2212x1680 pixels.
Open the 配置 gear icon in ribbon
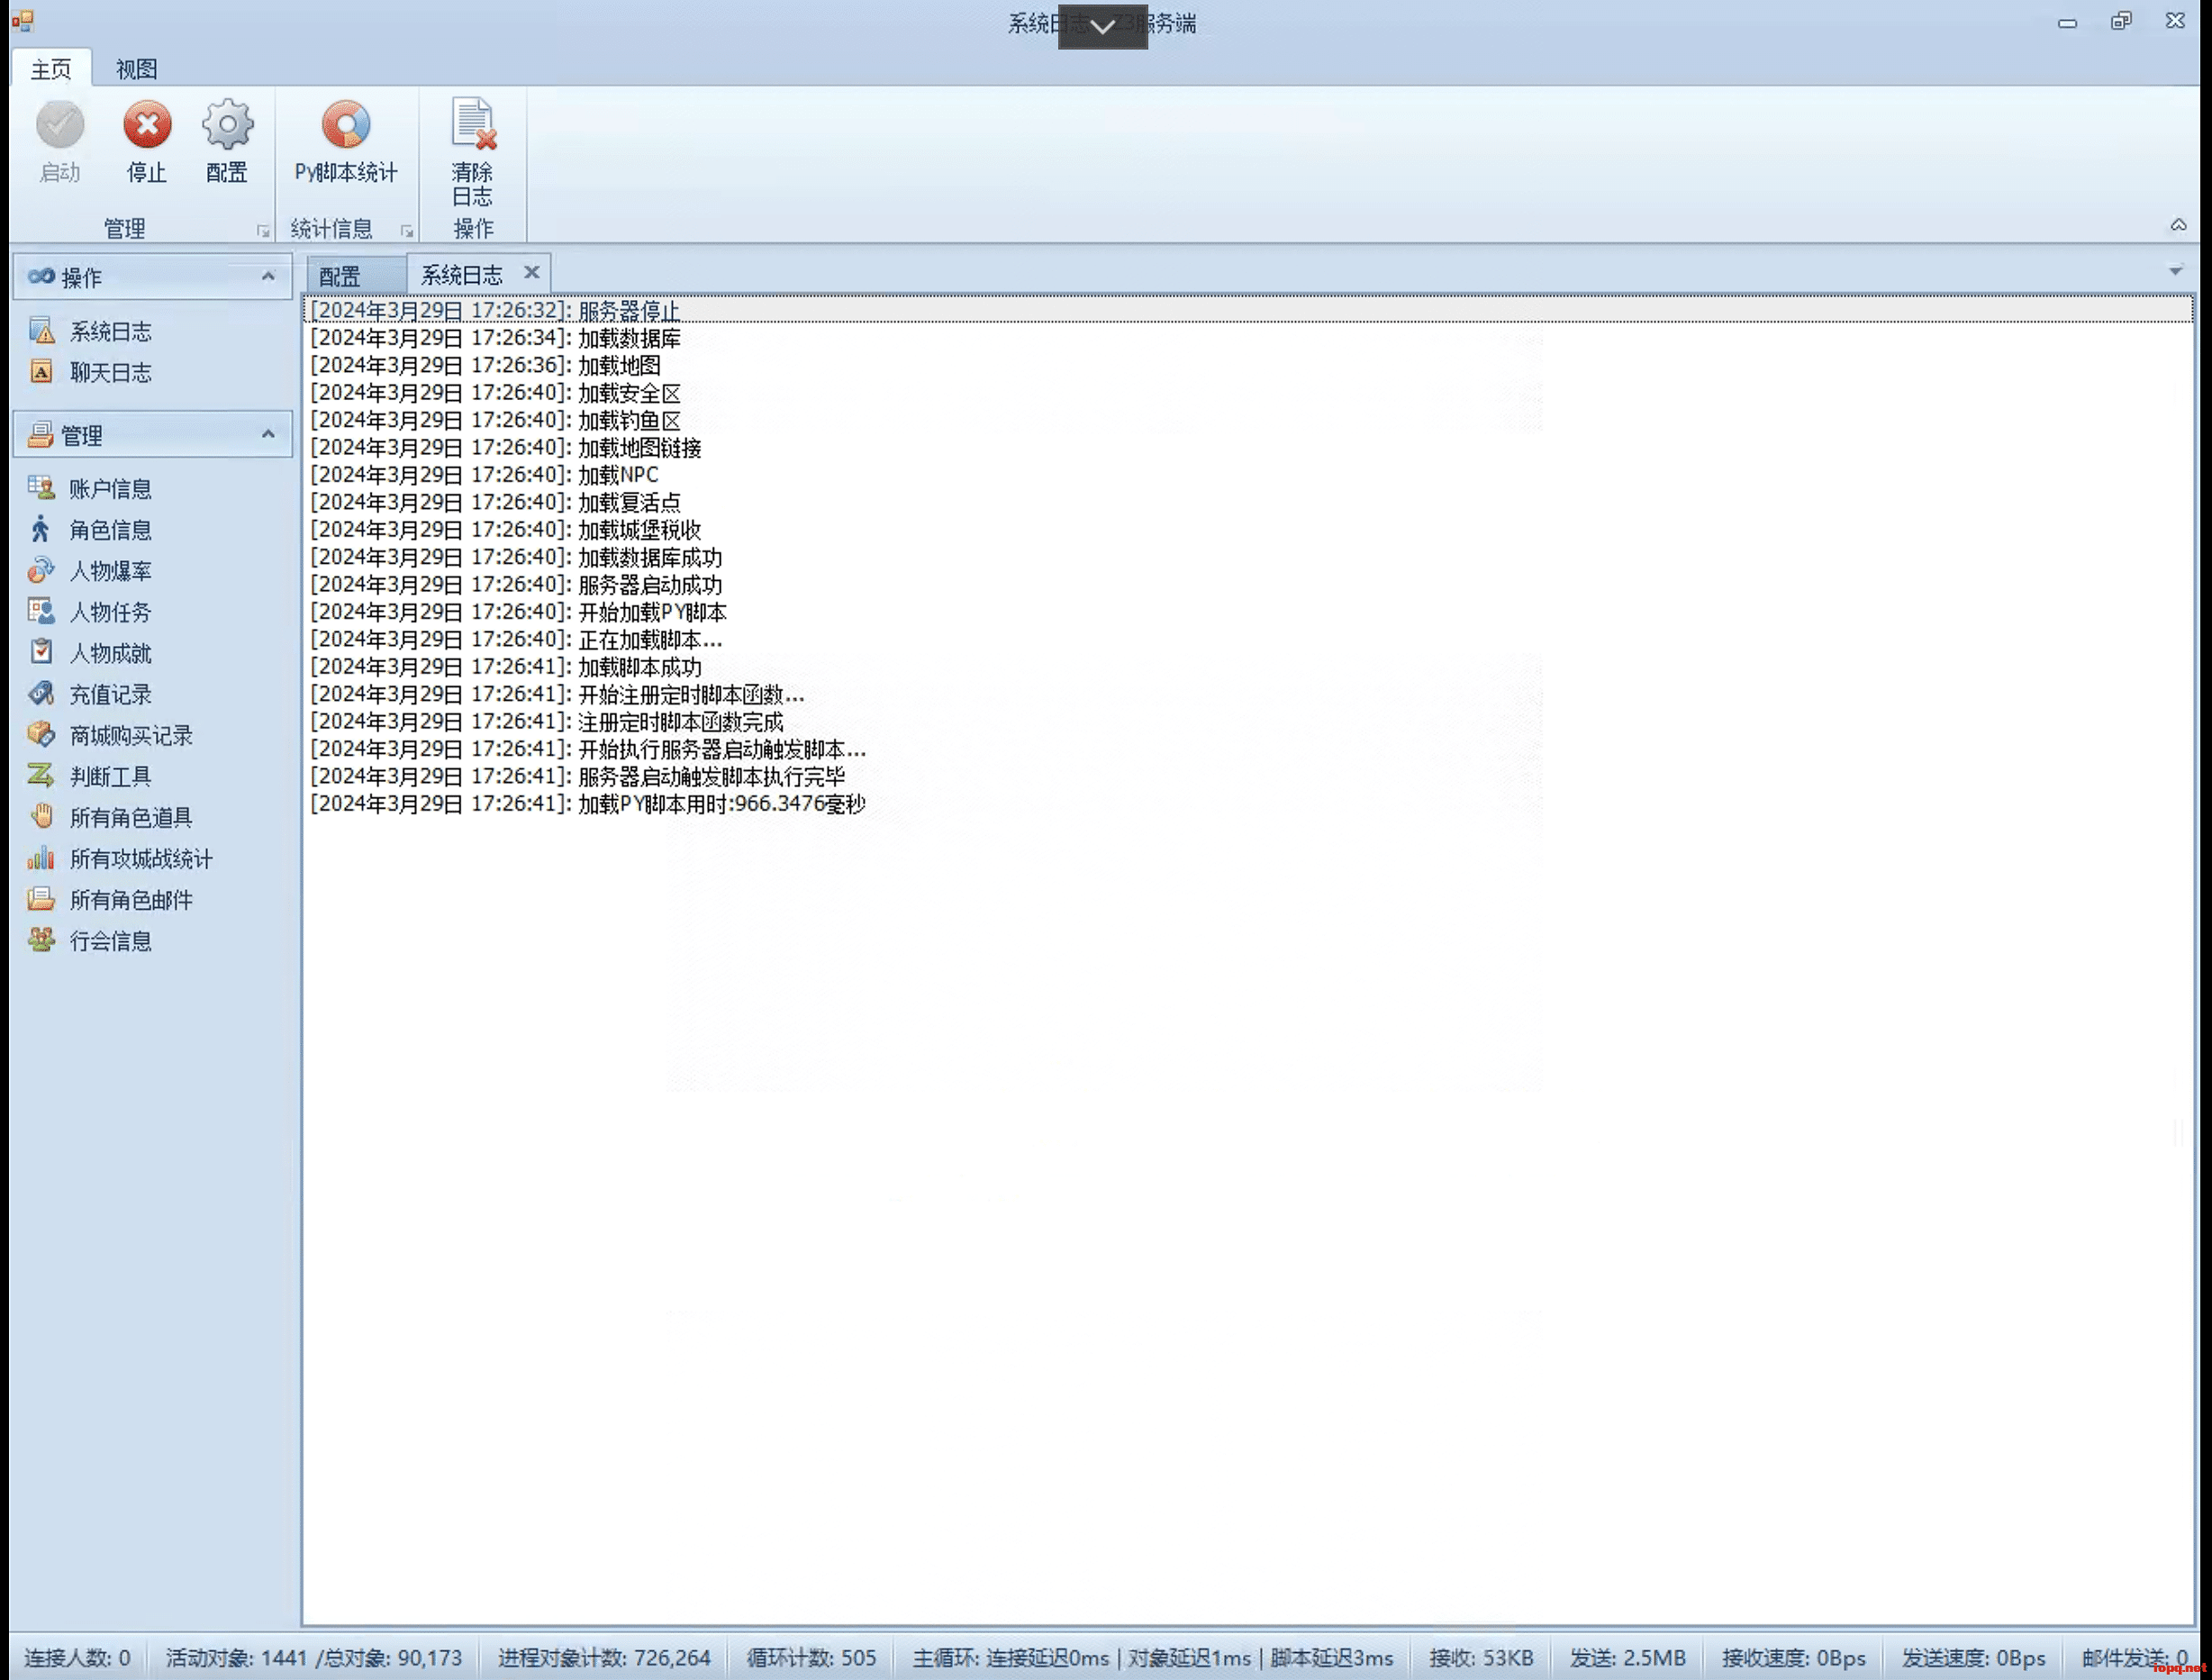[x=227, y=126]
